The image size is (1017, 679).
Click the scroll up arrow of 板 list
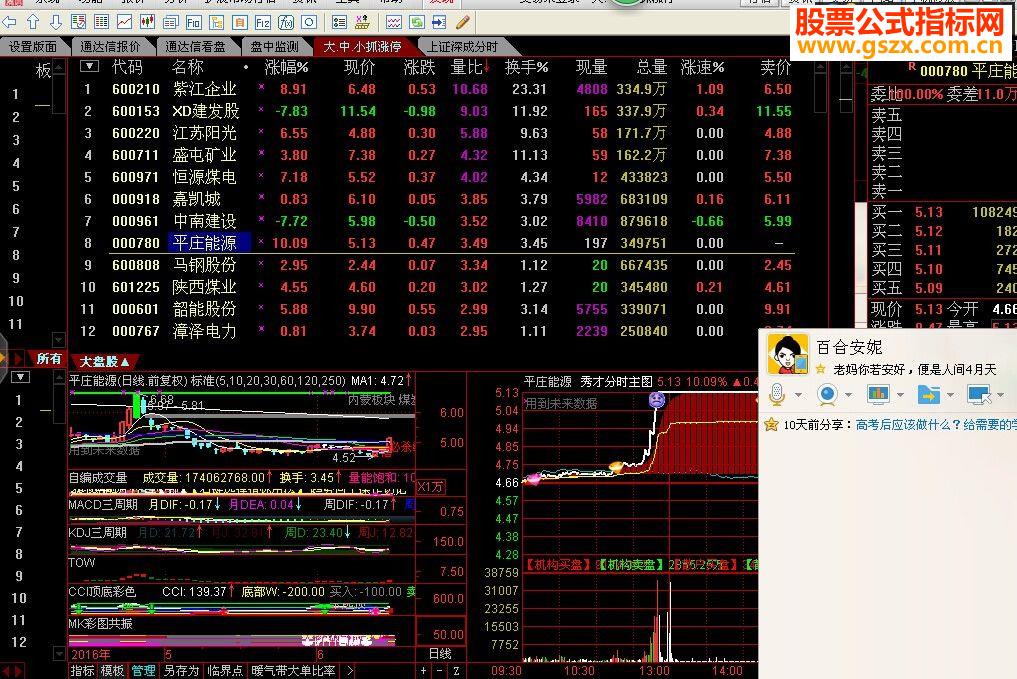click(58, 67)
